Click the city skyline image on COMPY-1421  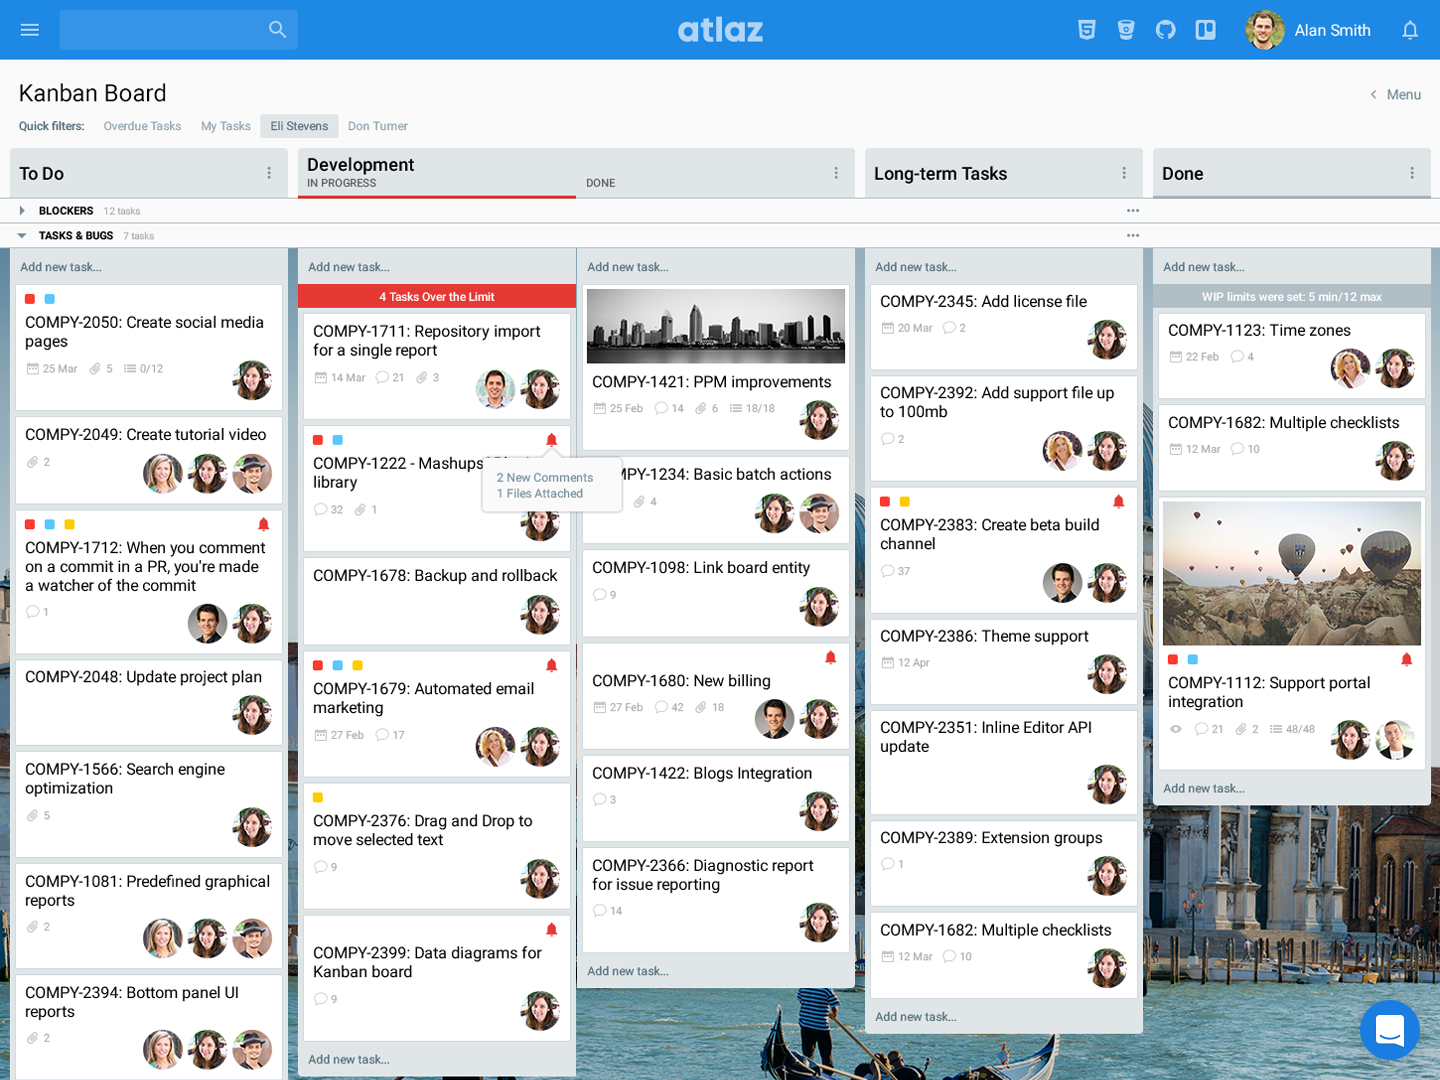[715, 326]
